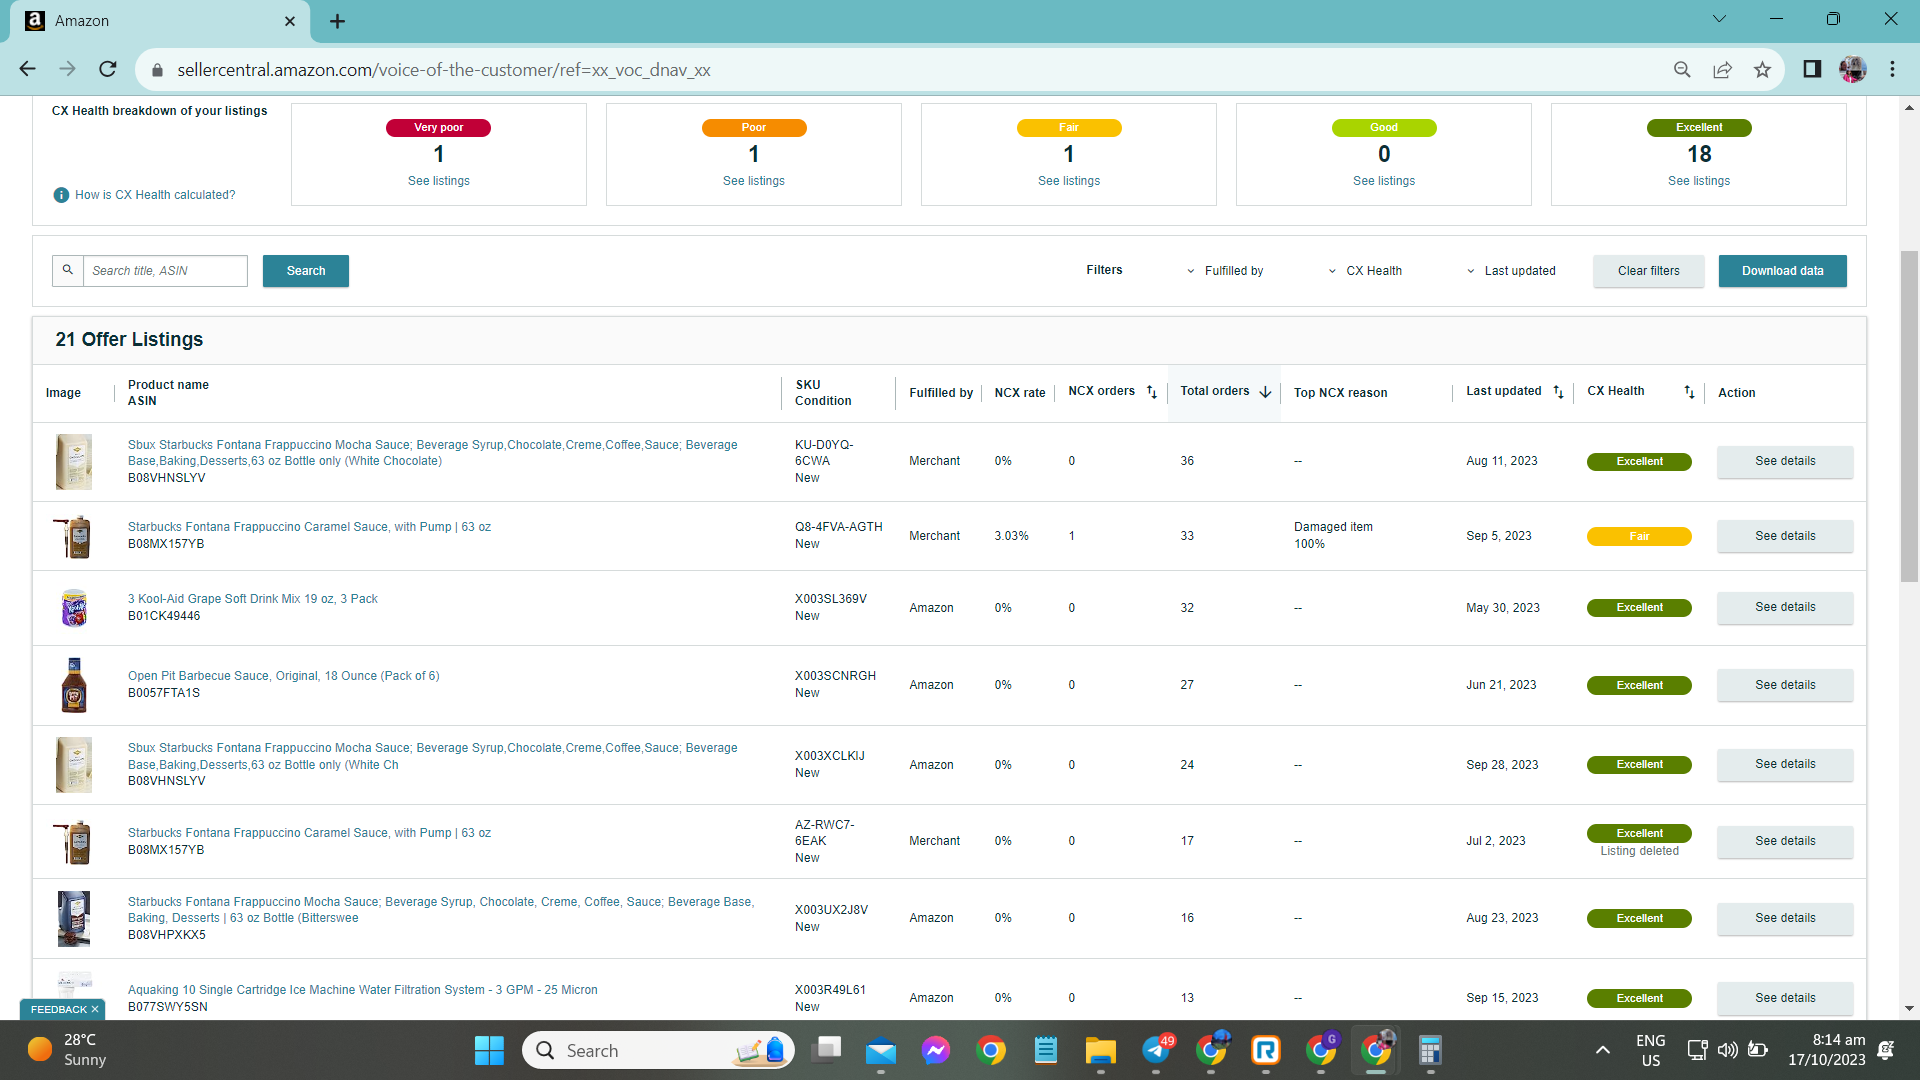Click the Search button for listings

(306, 271)
